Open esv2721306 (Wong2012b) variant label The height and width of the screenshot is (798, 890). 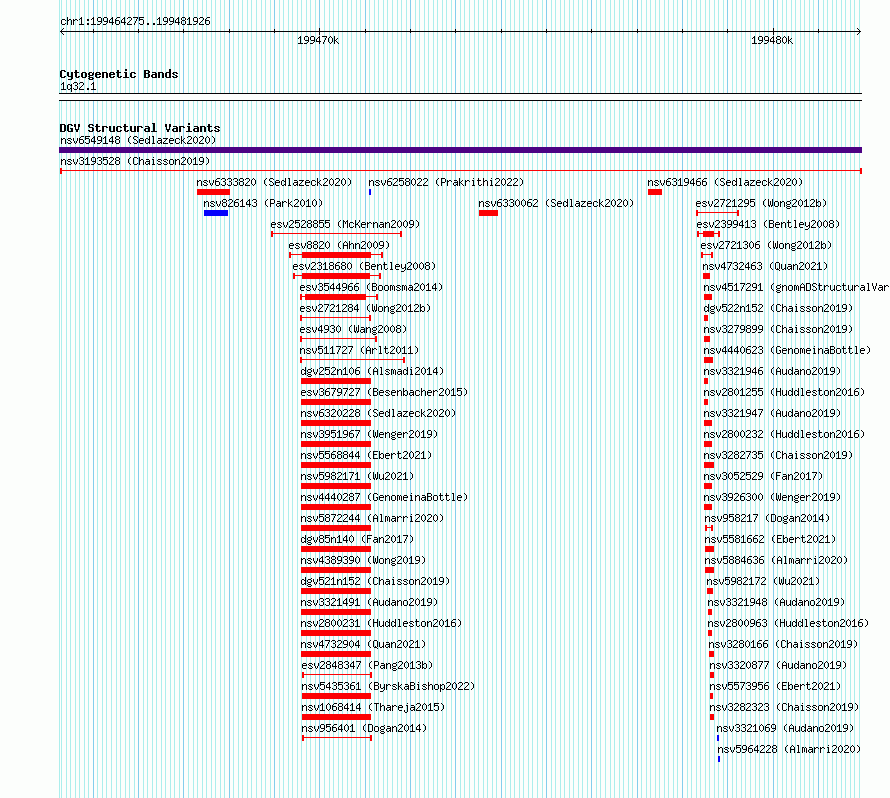(x=766, y=245)
